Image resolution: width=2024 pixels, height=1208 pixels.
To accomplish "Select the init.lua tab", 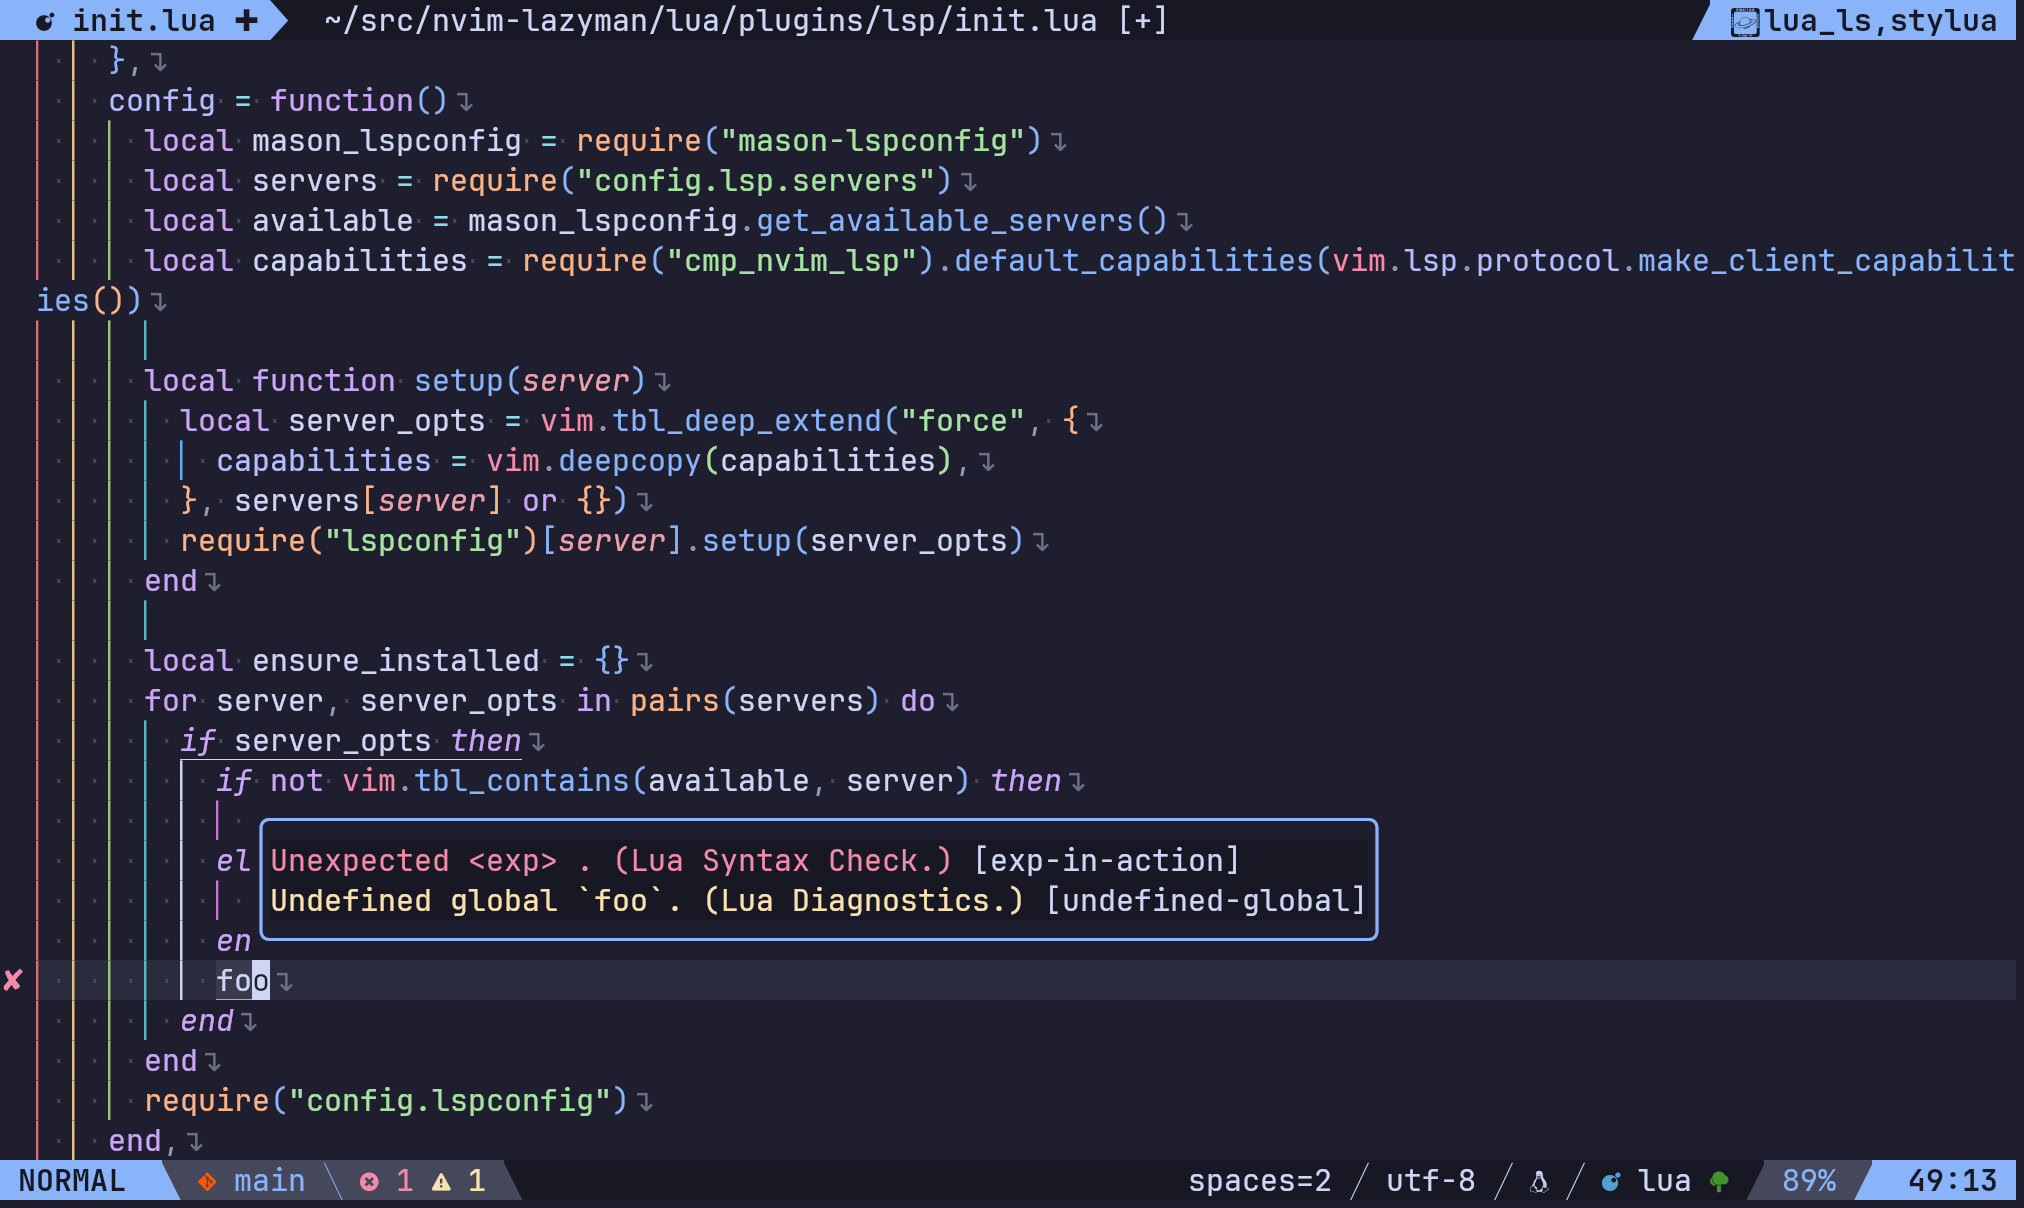I will 143,21.
